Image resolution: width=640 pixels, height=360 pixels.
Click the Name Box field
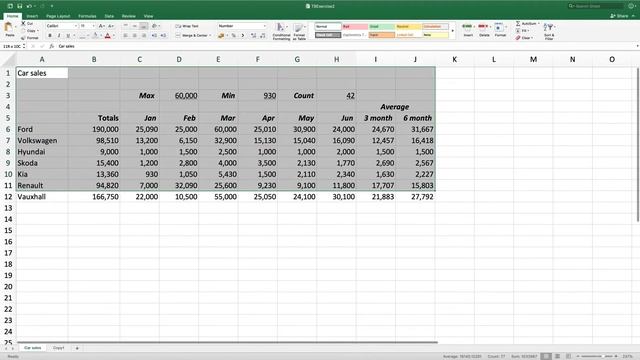click(13, 46)
